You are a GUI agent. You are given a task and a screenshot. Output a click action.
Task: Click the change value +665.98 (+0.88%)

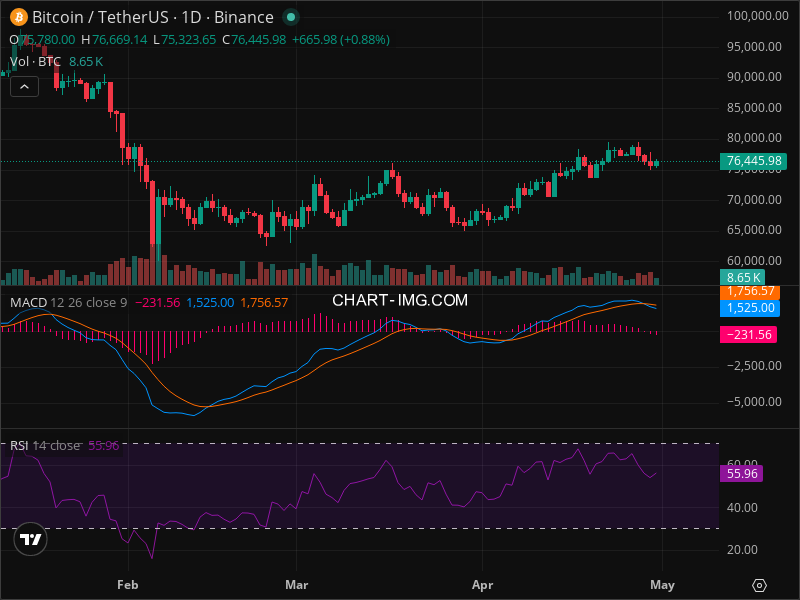(341, 40)
